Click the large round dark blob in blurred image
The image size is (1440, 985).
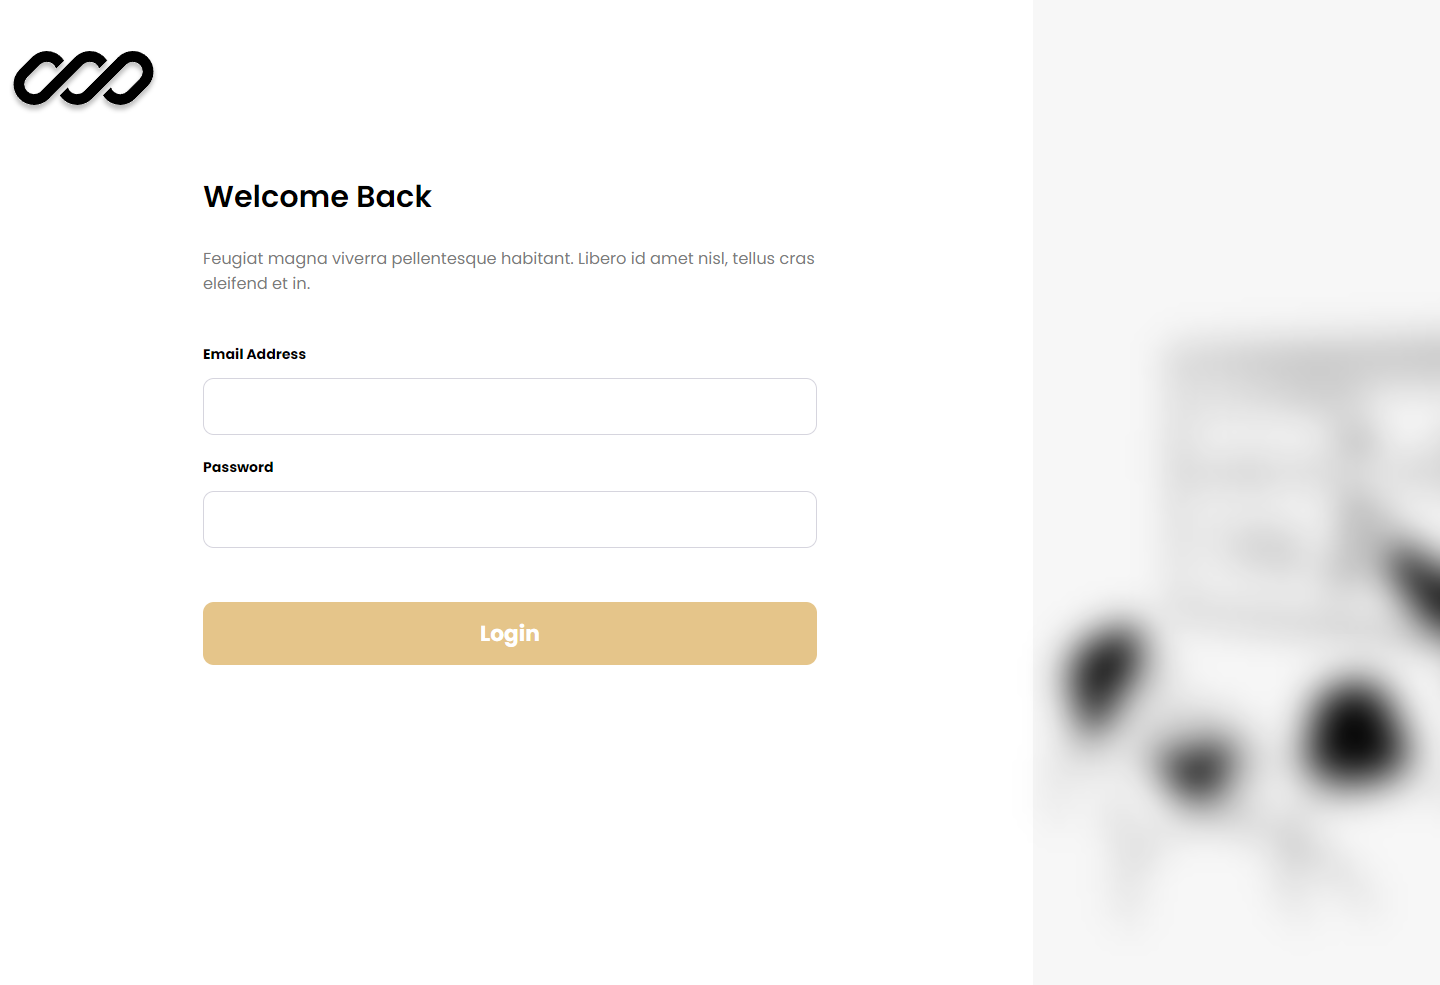coord(1355,732)
